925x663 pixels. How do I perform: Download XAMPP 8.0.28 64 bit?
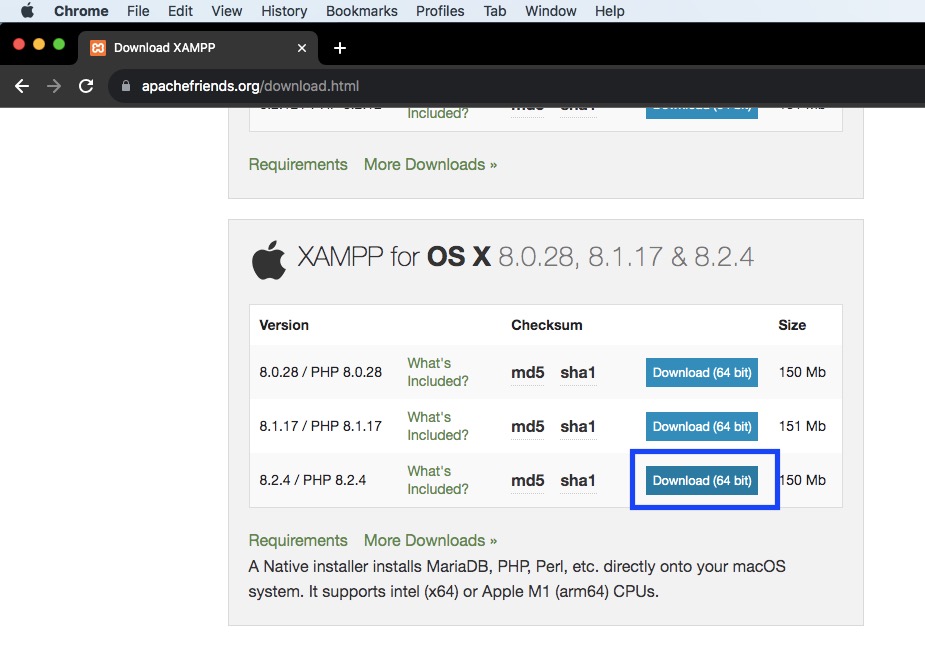(702, 372)
